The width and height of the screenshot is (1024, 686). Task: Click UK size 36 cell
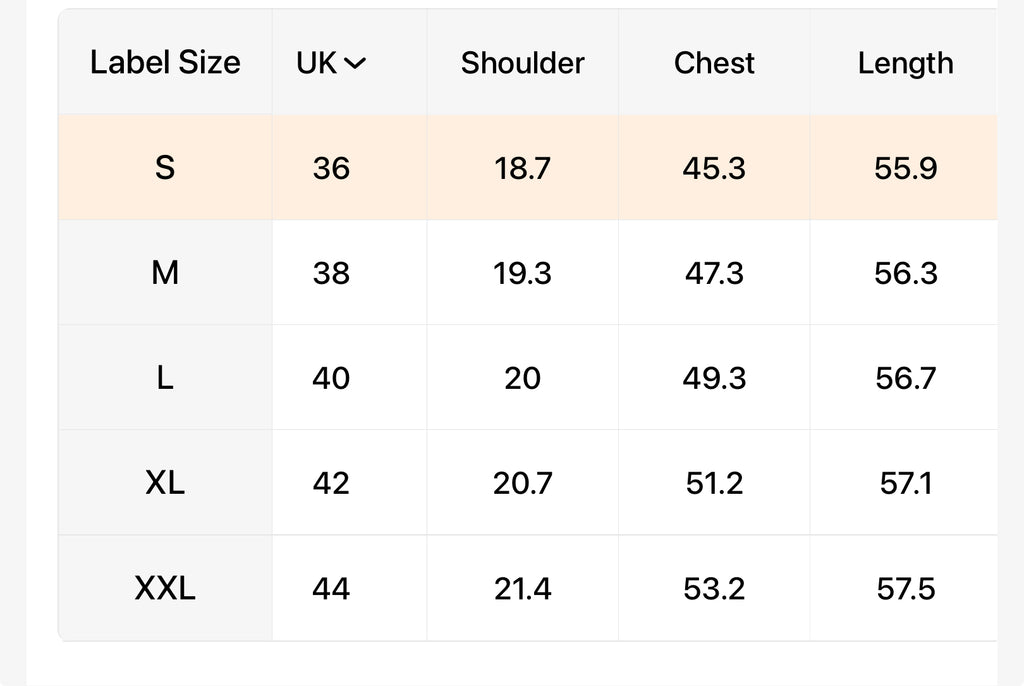pos(331,168)
